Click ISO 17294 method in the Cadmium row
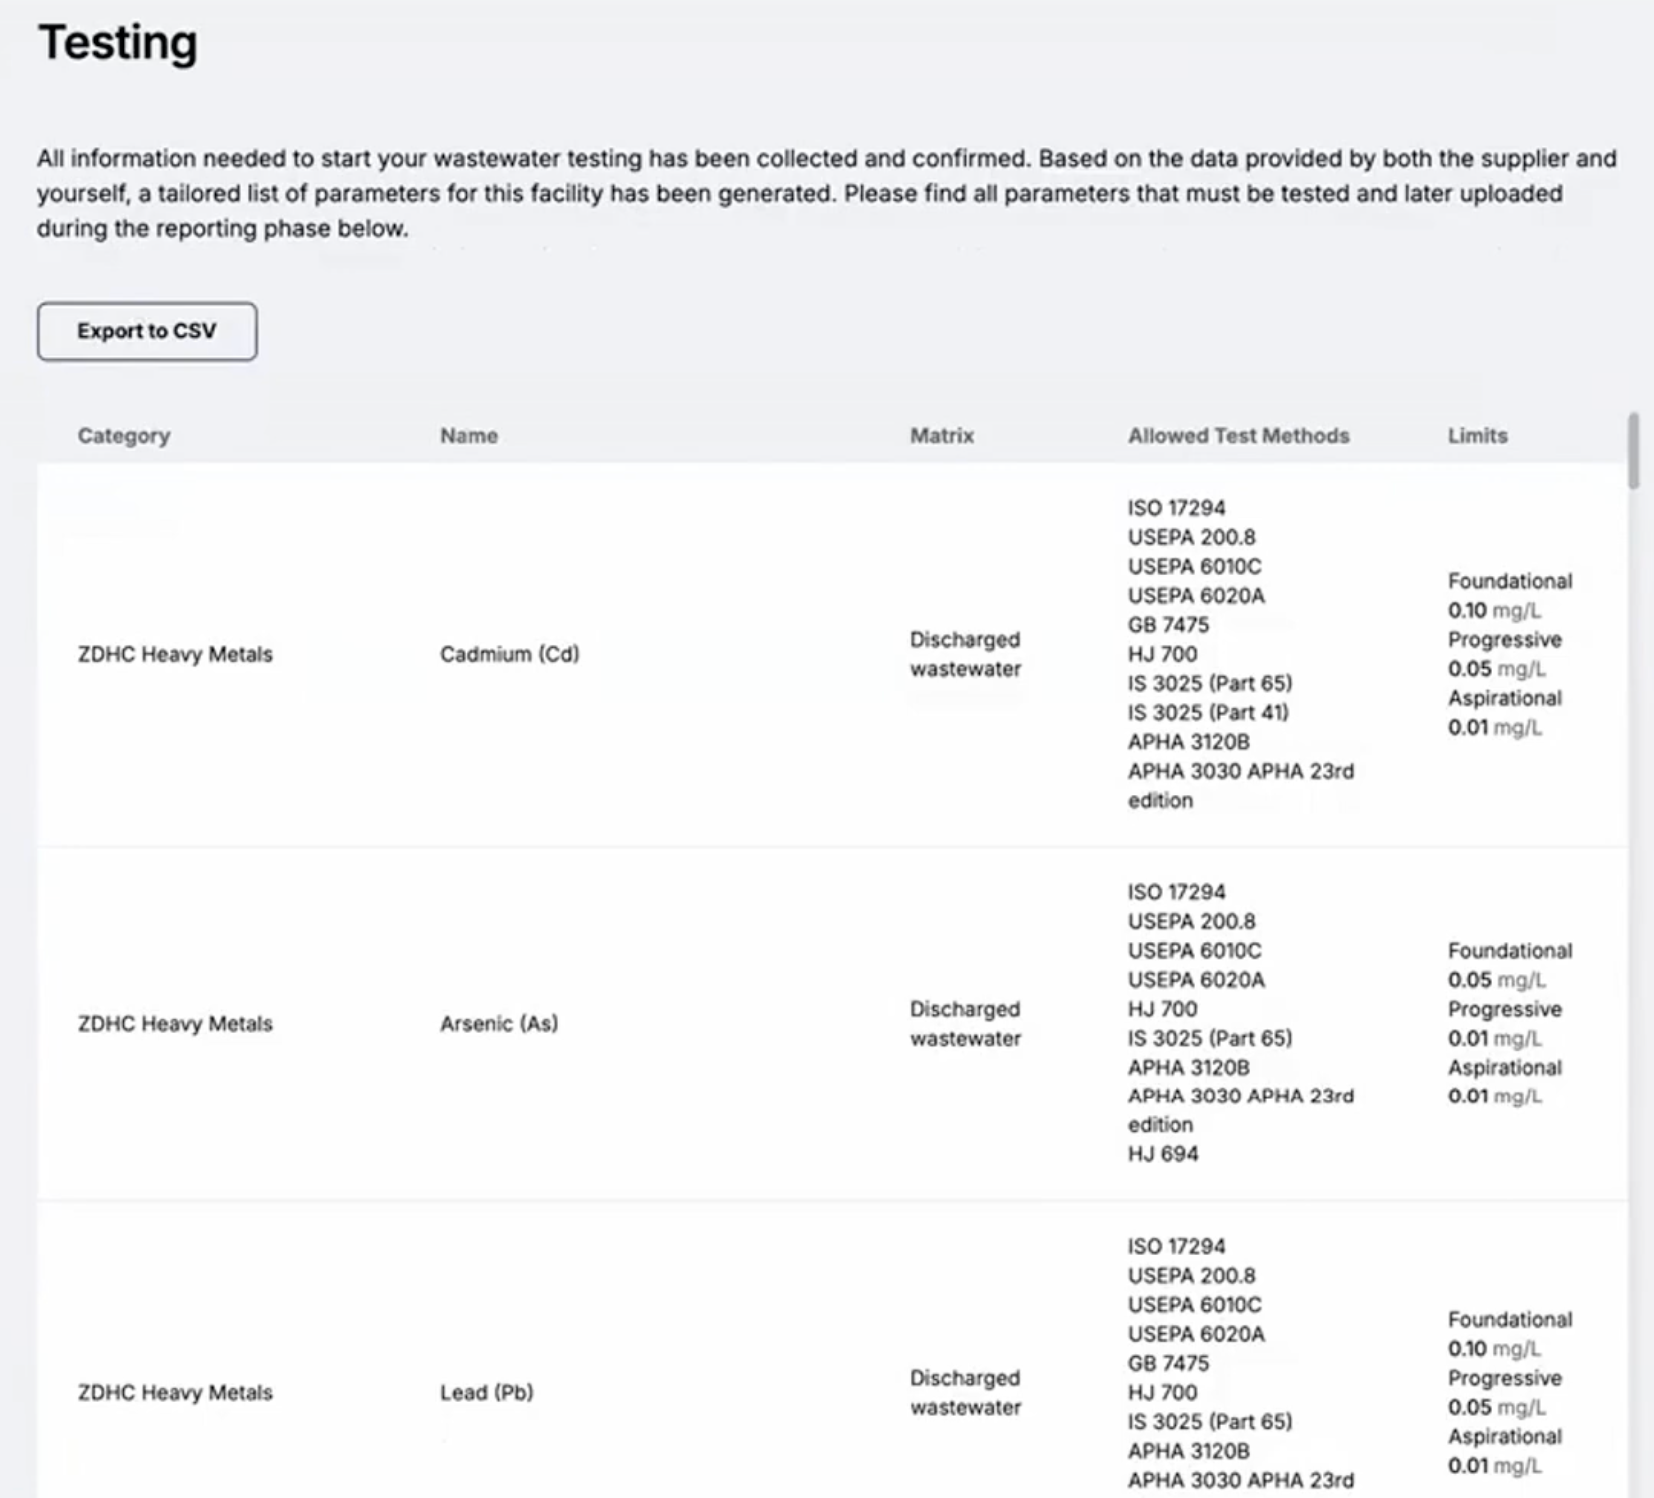 point(1176,508)
